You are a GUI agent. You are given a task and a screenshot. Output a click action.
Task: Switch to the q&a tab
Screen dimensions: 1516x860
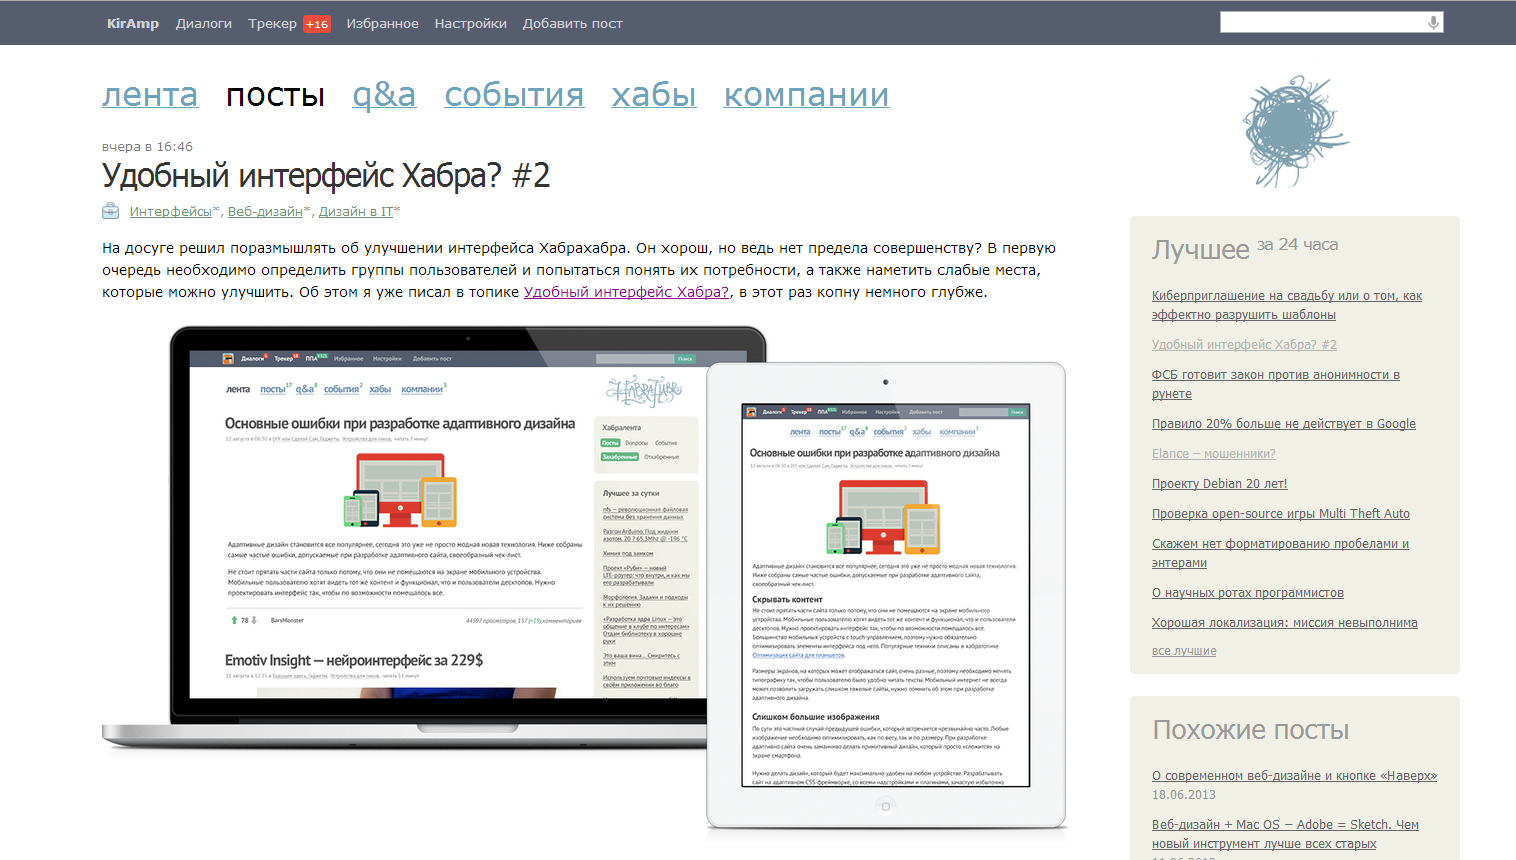[x=384, y=95]
